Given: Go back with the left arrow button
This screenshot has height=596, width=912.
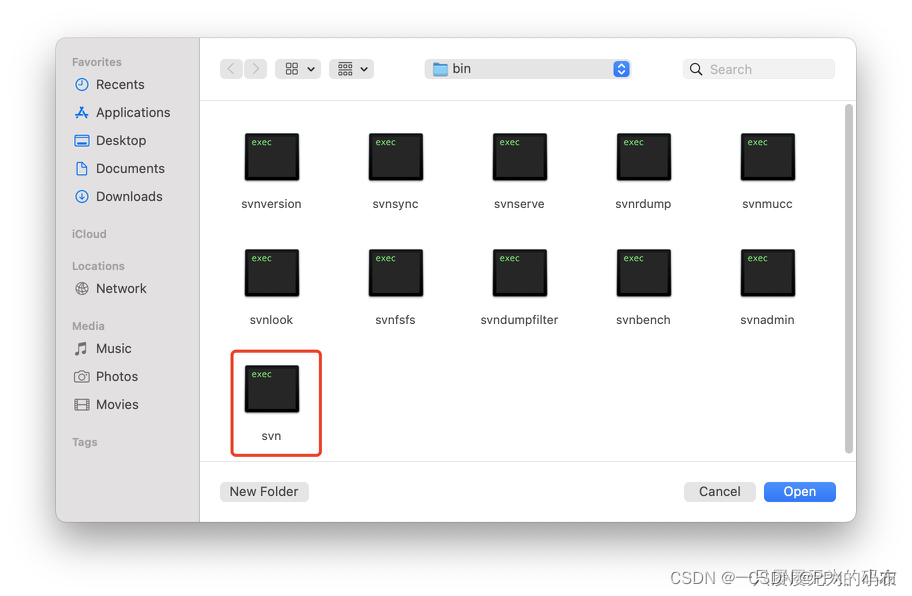Looking at the screenshot, I should click(x=231, y=69).
